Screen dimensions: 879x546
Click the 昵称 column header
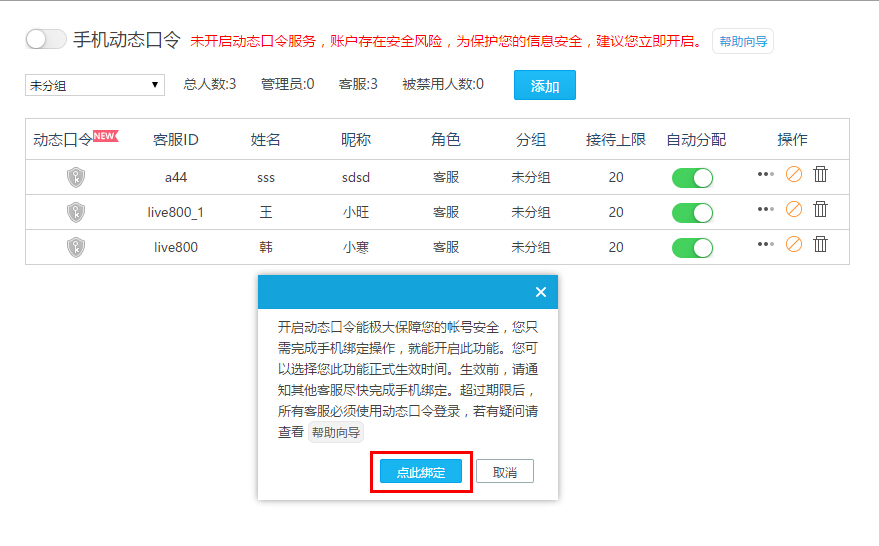[355, 140]
